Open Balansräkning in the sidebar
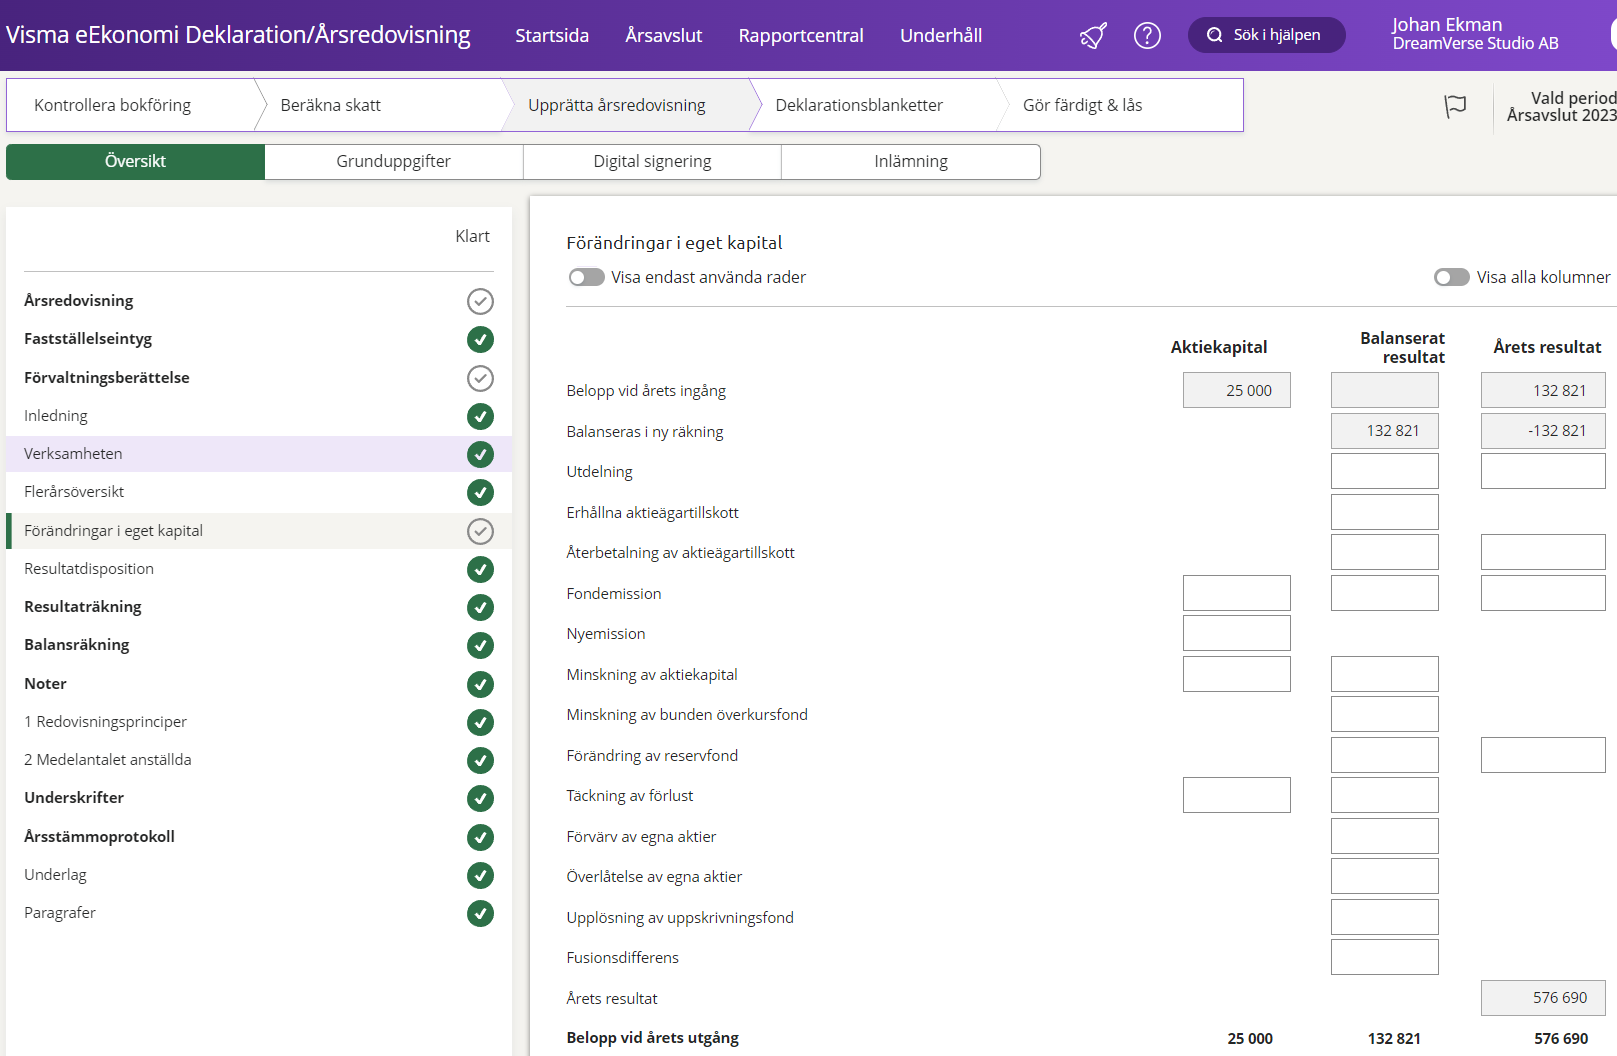Screen dimensions: 1617x1056 coord(77,645)
